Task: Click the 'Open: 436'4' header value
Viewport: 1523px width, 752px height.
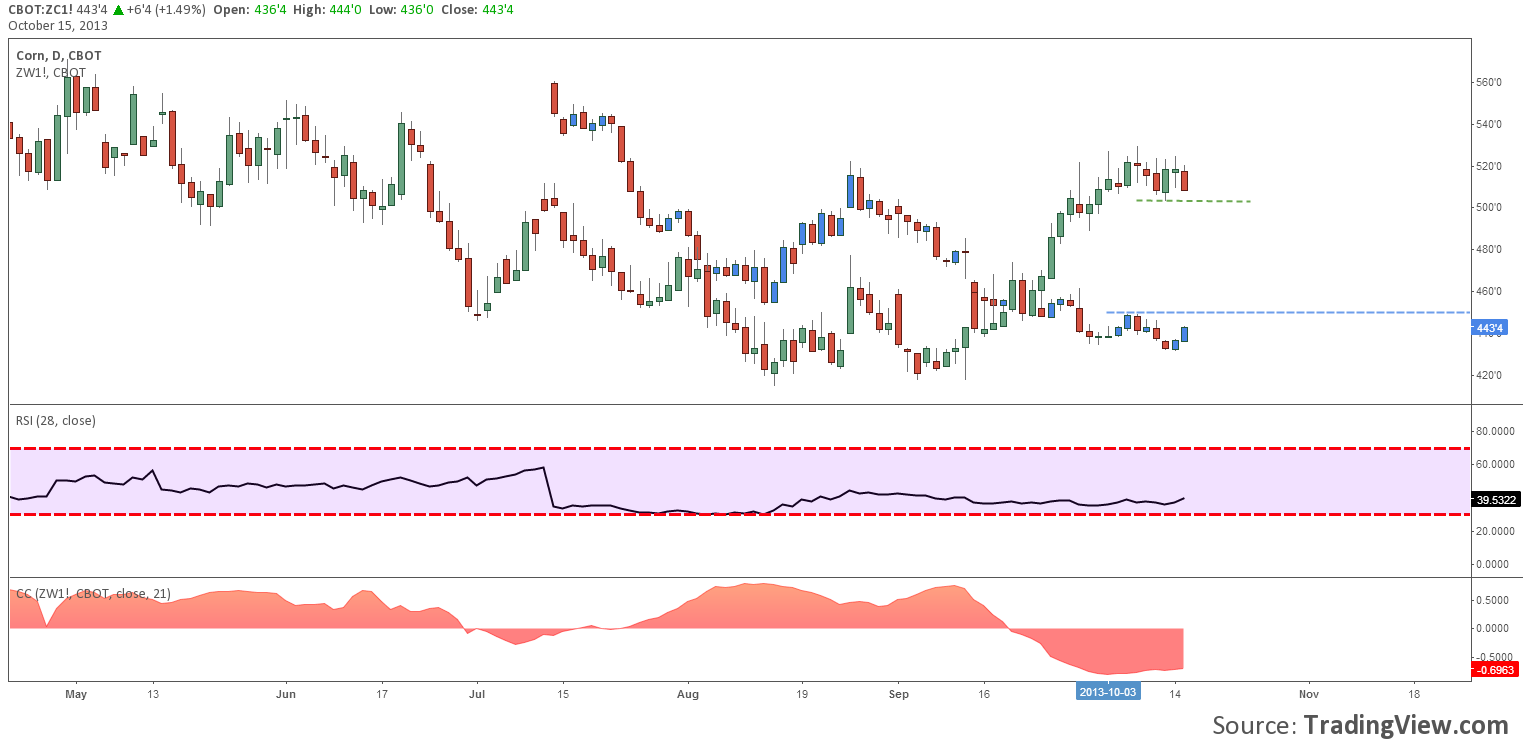Action: click(251, 10)
